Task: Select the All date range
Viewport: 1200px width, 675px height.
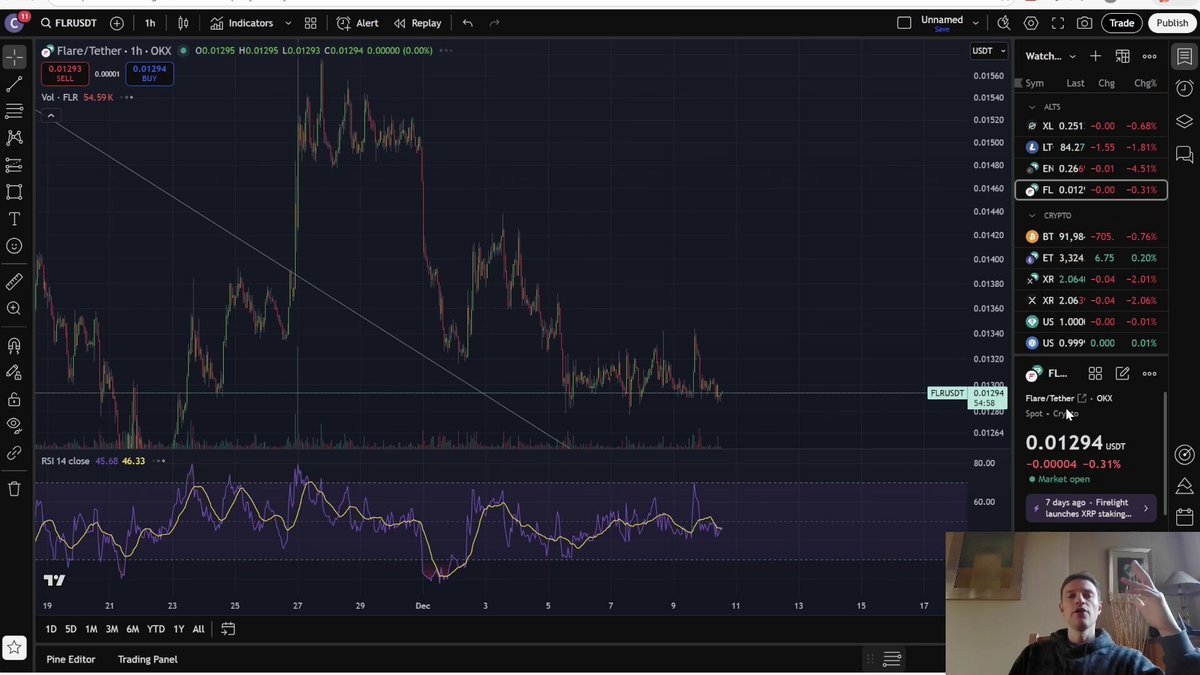Action: point(198,629)
